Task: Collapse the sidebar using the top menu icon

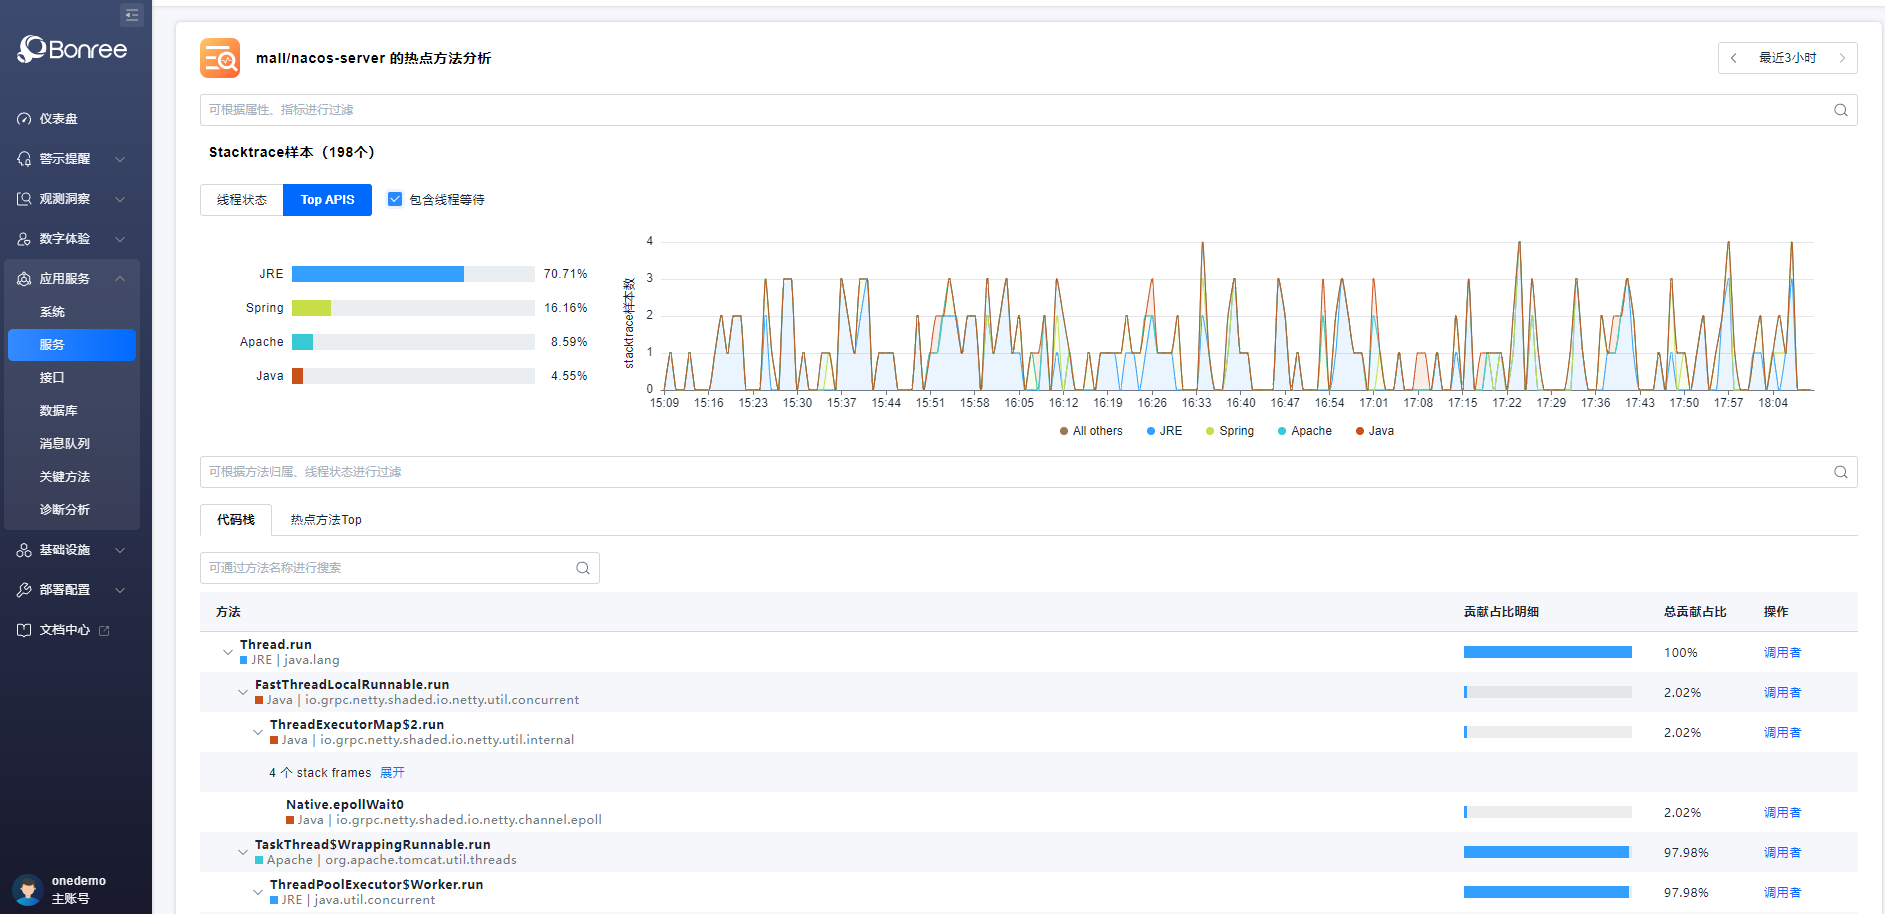Action: pyautogui.click(x=131, y=15)
